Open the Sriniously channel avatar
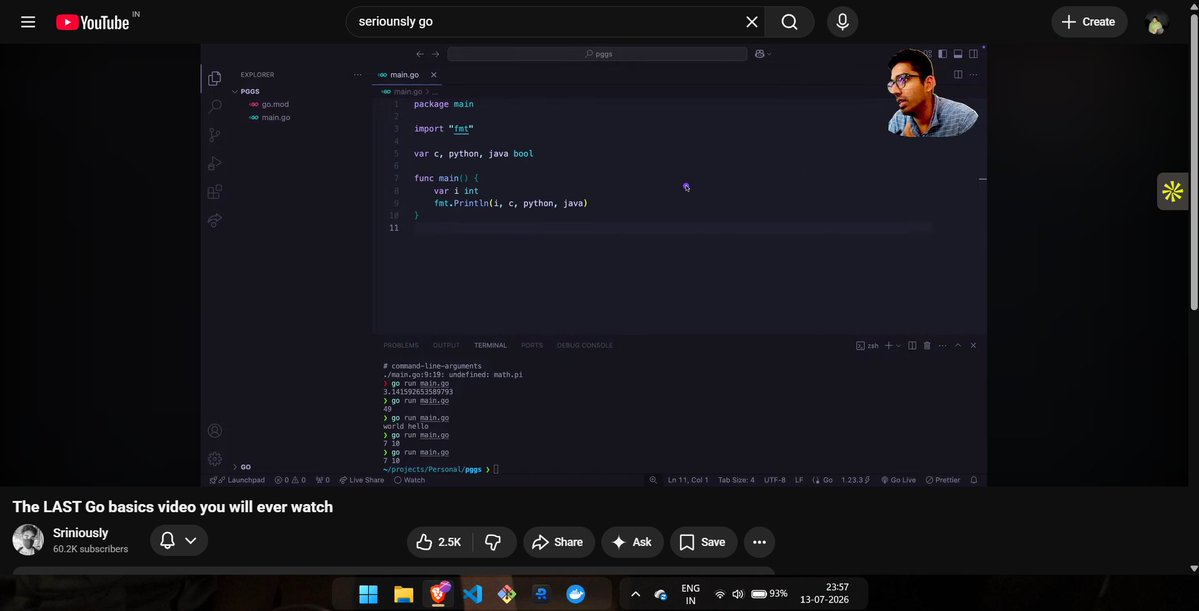Viewport: 1199px width, 611px height. point(28,540)
